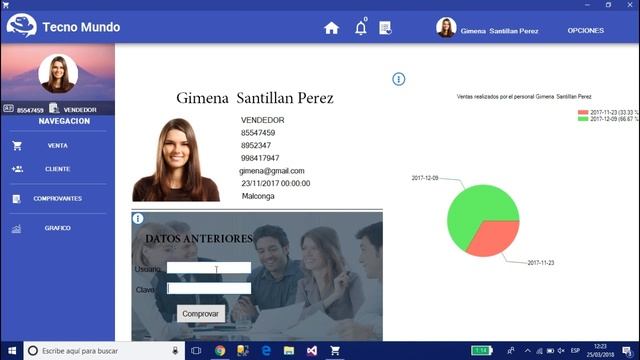This screenshot has width=640, height=360.
Task: Open Microsoft Edge from taskbar
Action: pyautogui.click(x=266, y=351)
